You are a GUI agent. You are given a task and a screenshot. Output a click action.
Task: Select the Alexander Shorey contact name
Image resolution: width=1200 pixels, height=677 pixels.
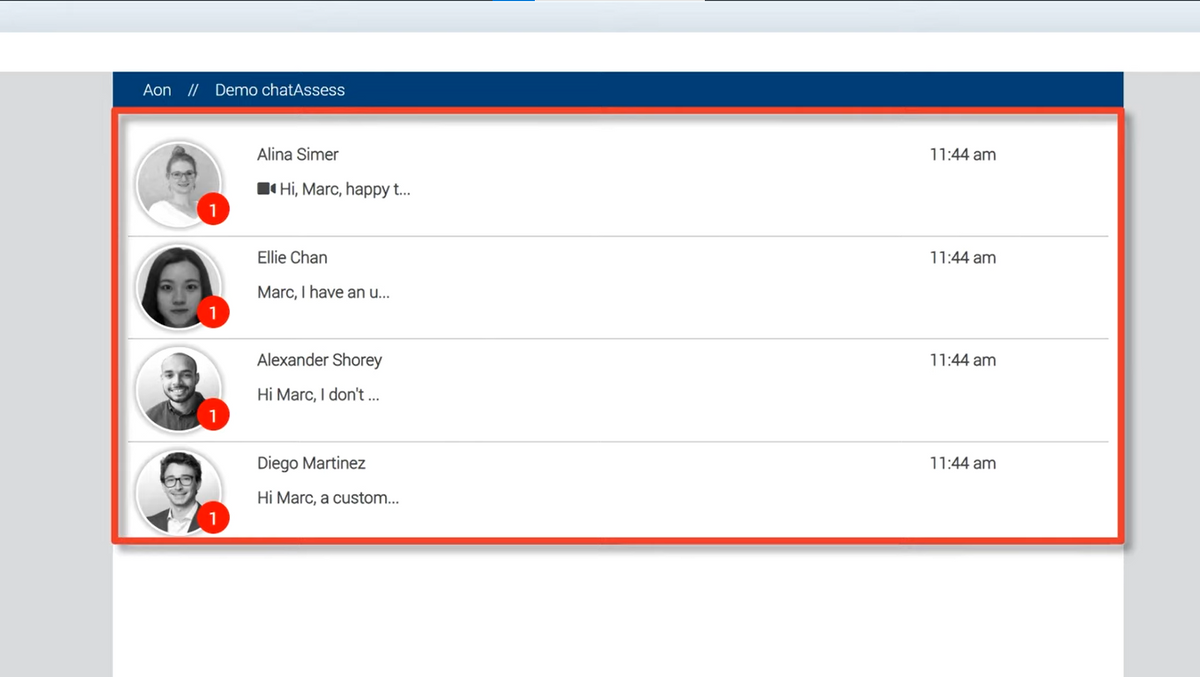point(319,360)
